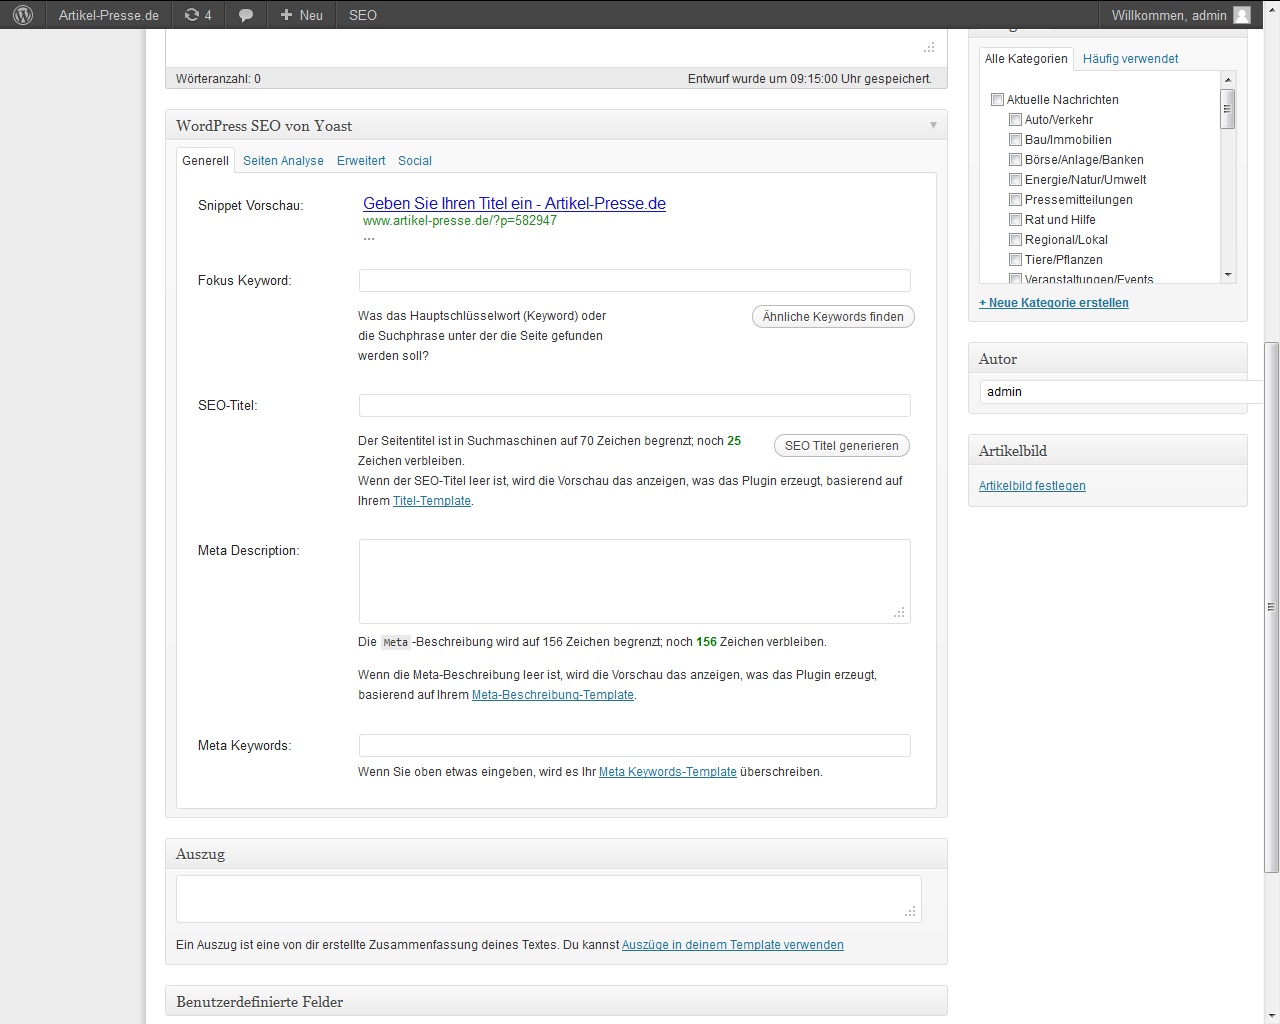The image size is (1280, 1024).
Task: Click the Entwurf wurde gespeichert status text
Action: click(810, 79)
